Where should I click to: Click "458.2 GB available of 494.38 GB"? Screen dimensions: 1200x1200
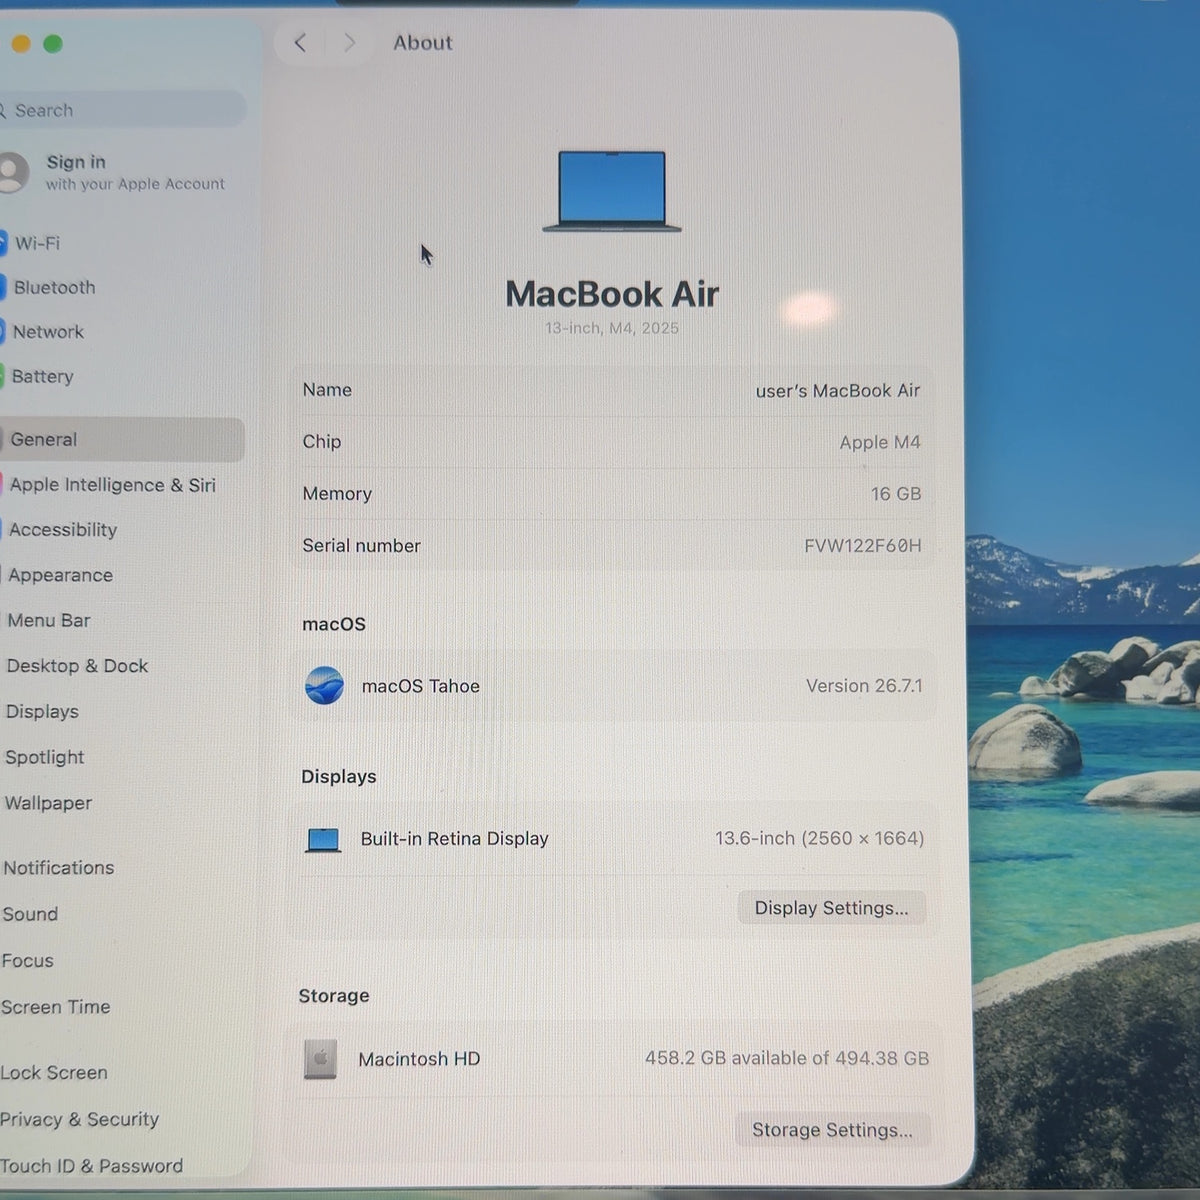(x=787, y=1058)
